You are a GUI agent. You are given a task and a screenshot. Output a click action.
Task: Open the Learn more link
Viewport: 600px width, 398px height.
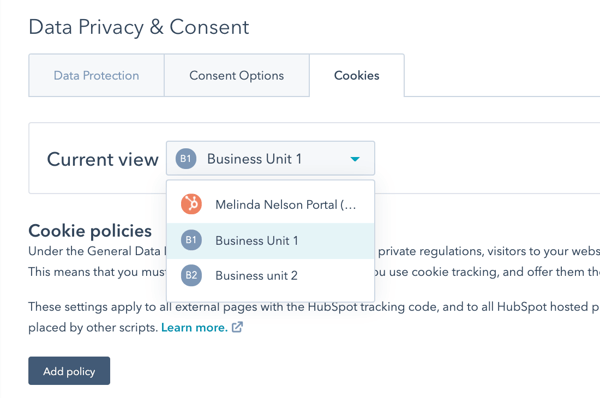194,328
